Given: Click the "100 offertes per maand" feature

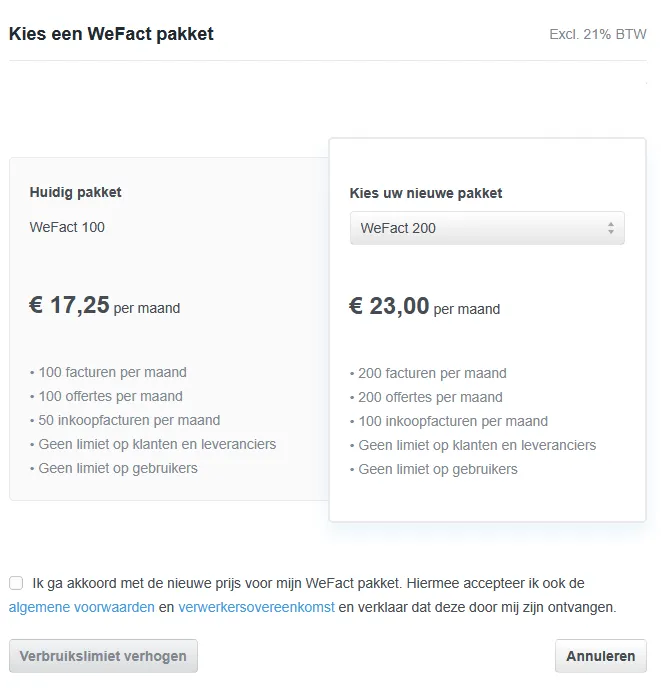Looking at the screenshot, I should pos(110,396).
